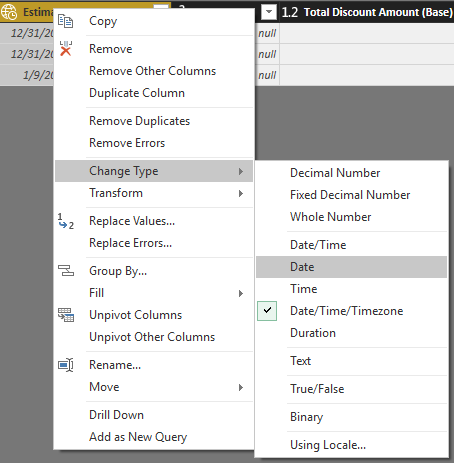Open the Transform menu entry
The height and width of the screenshot is (463, 454).
(154, 193)
